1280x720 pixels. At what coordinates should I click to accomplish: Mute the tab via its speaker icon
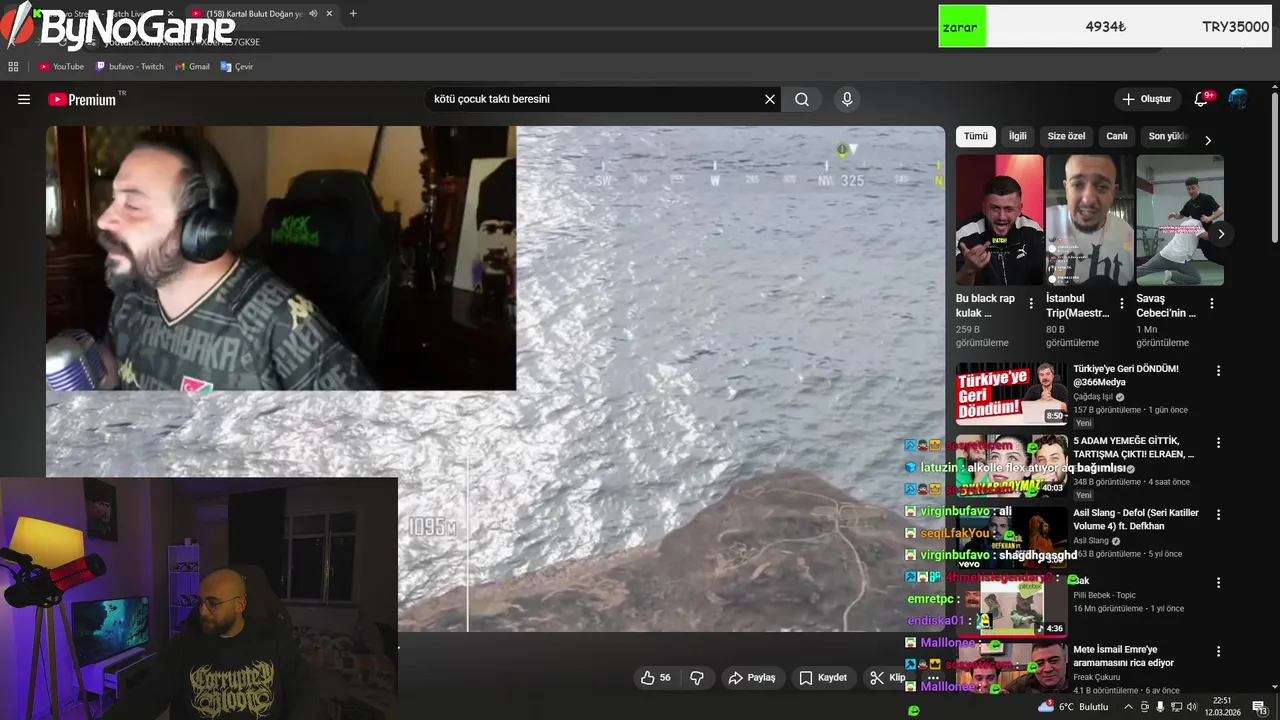click(314, 13)
